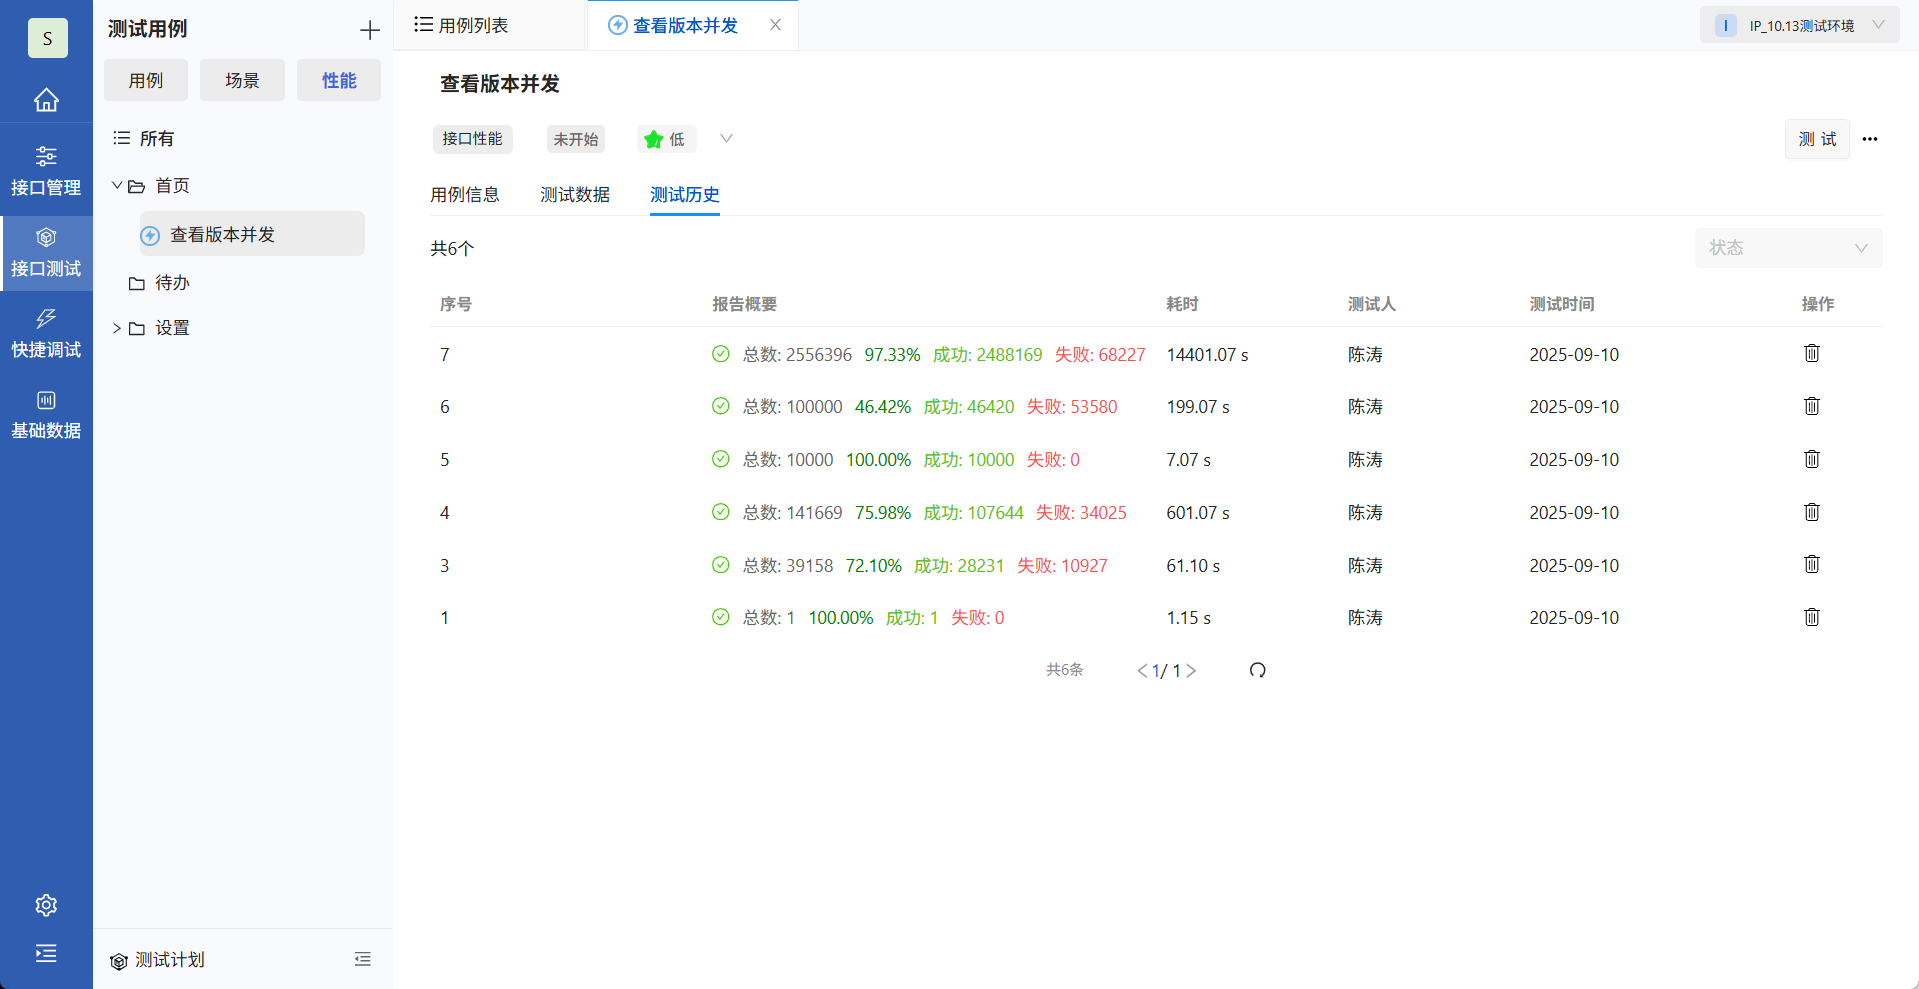Open 基础数据 section
1919x989 pixels.
(x=46, y=413)
